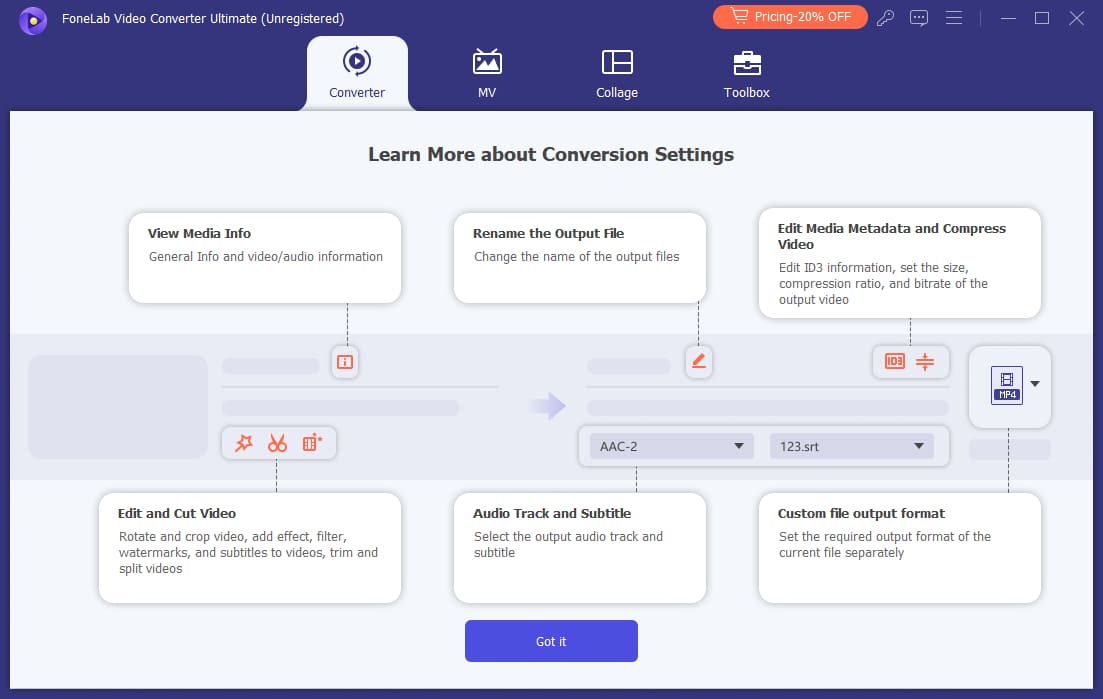1103x699 pixels.
Task: Click the magic wand edit icon
Action: pyautogui.click(x=244, y=443)
